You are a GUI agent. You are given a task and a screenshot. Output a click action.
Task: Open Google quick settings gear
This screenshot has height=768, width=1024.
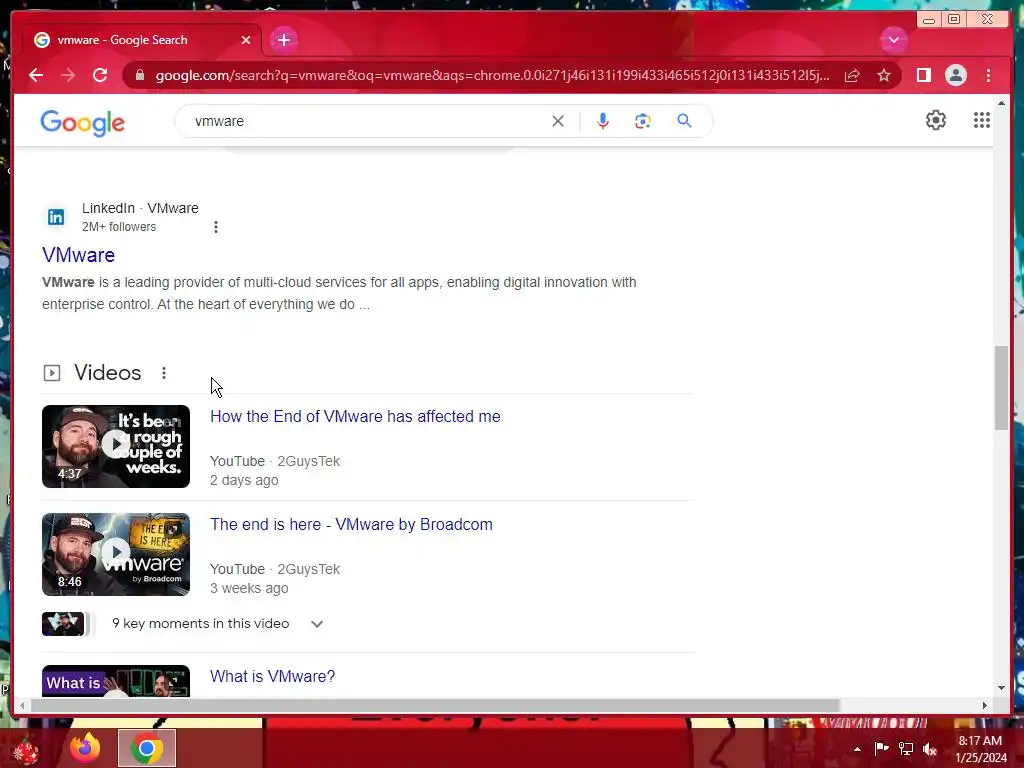[x=935, y=120]
